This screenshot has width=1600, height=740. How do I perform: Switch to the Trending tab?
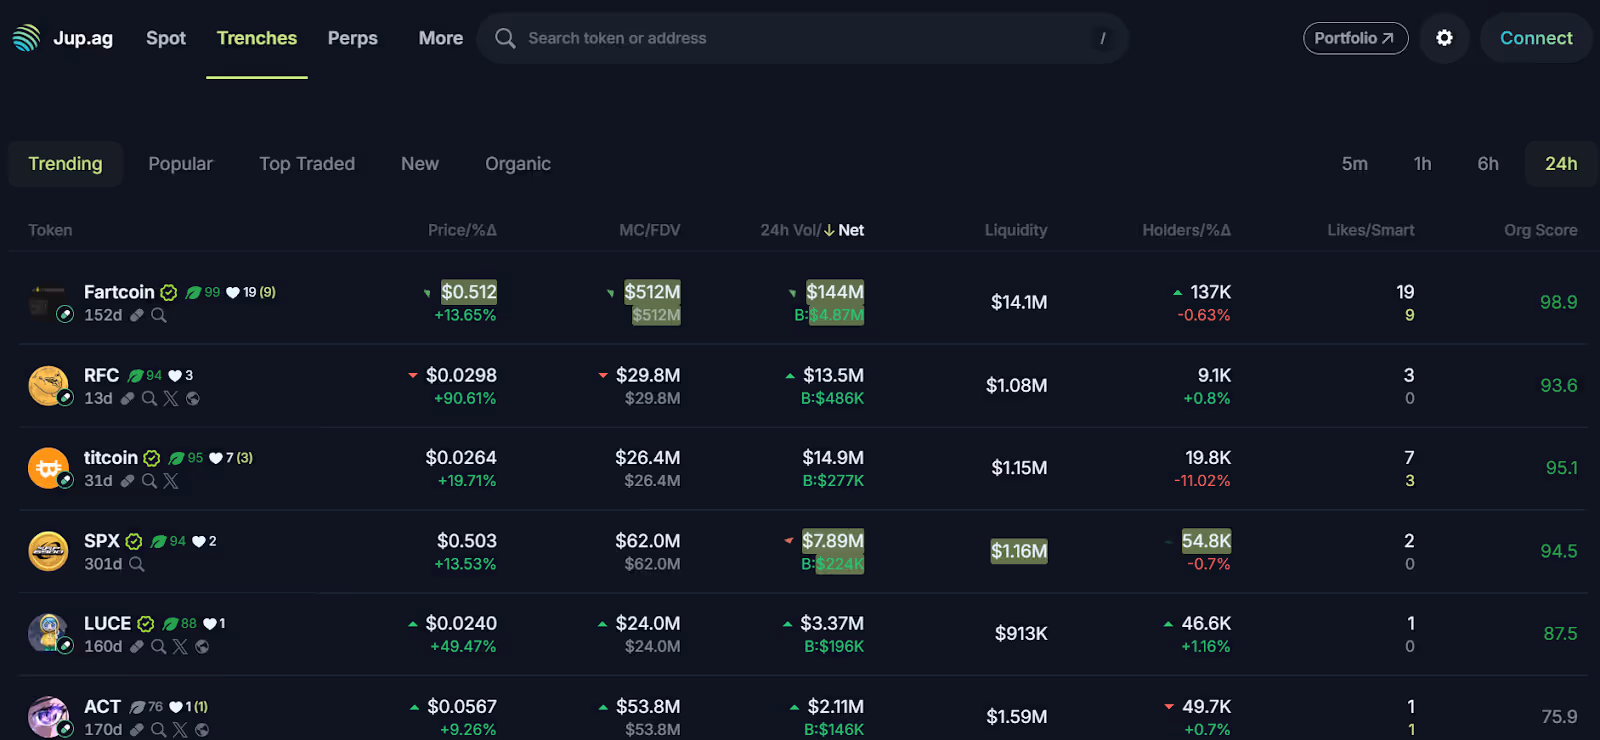pos(65,164)
